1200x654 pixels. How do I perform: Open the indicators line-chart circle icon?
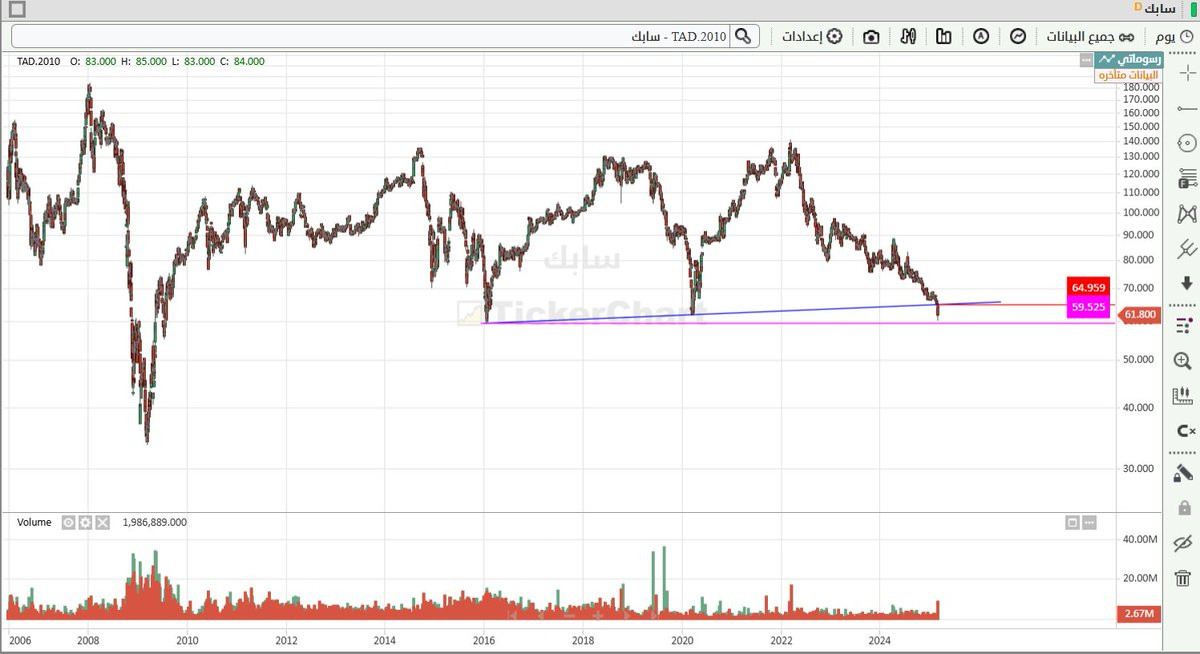[x=1018, y=37]
